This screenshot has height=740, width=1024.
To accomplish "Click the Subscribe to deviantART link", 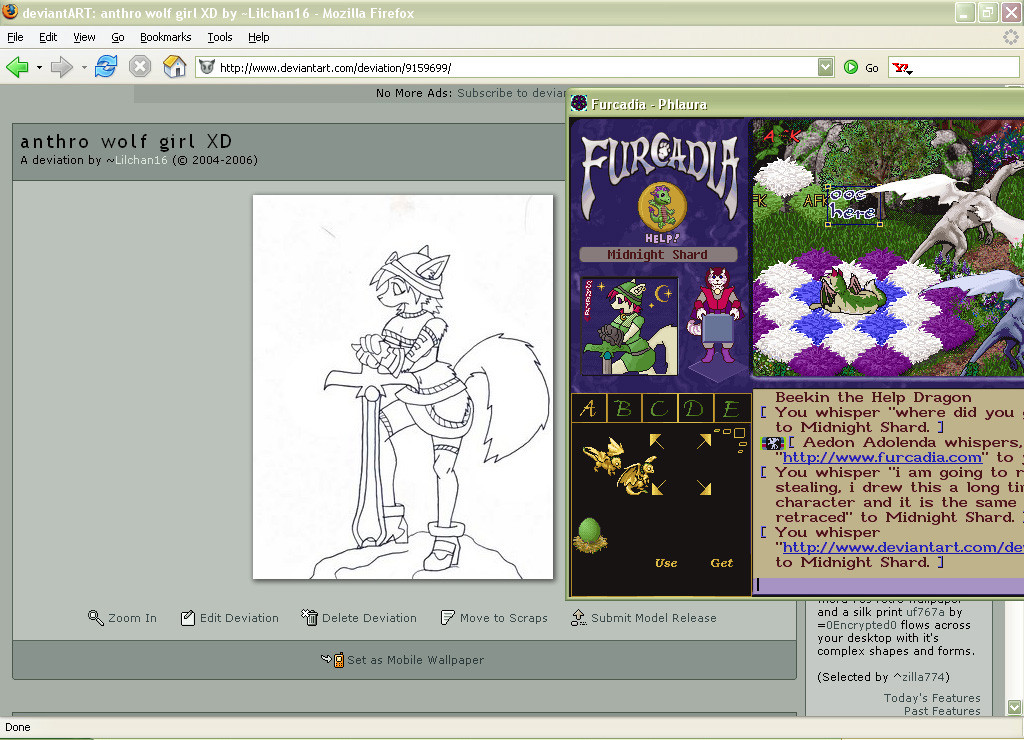I will click(x=511, y=93).
